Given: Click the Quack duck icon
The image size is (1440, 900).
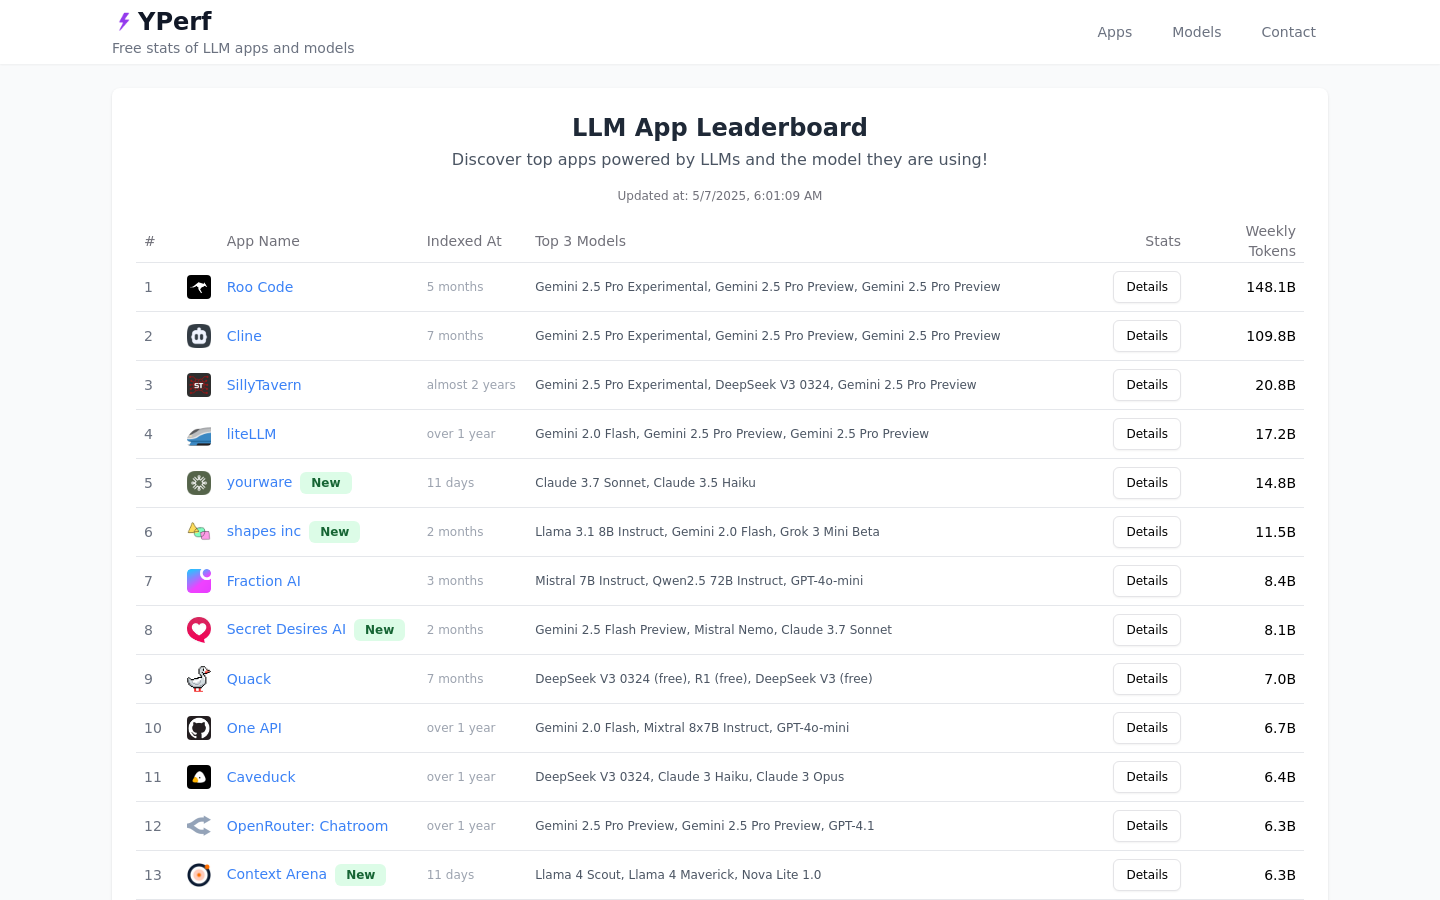Looking at the screenshot, I should (199, 679).
